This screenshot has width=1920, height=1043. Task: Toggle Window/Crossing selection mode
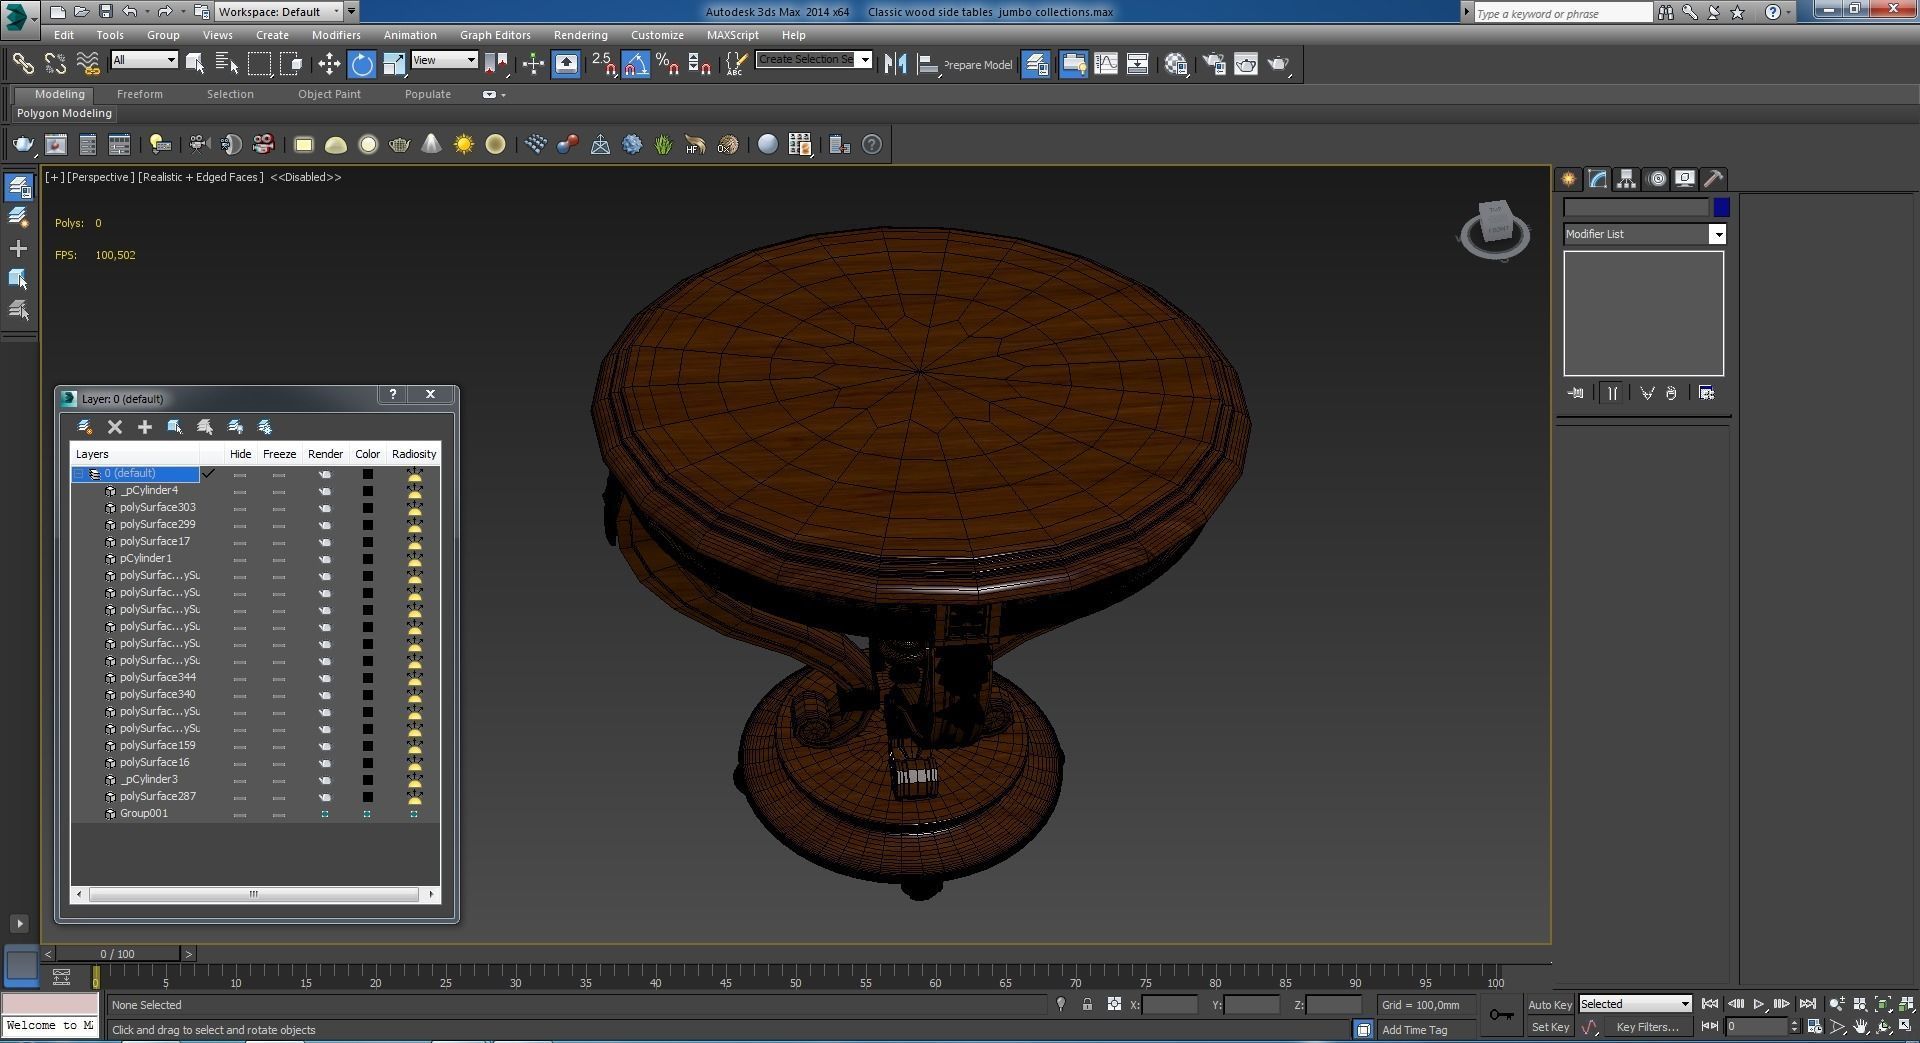(x=292, y=64)
